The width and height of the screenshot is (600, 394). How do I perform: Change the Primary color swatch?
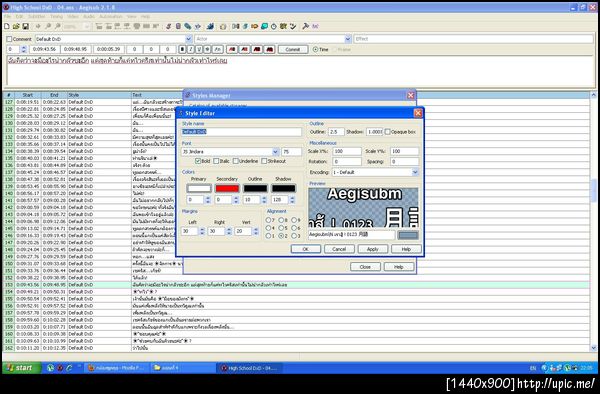[x=199, y=188]
